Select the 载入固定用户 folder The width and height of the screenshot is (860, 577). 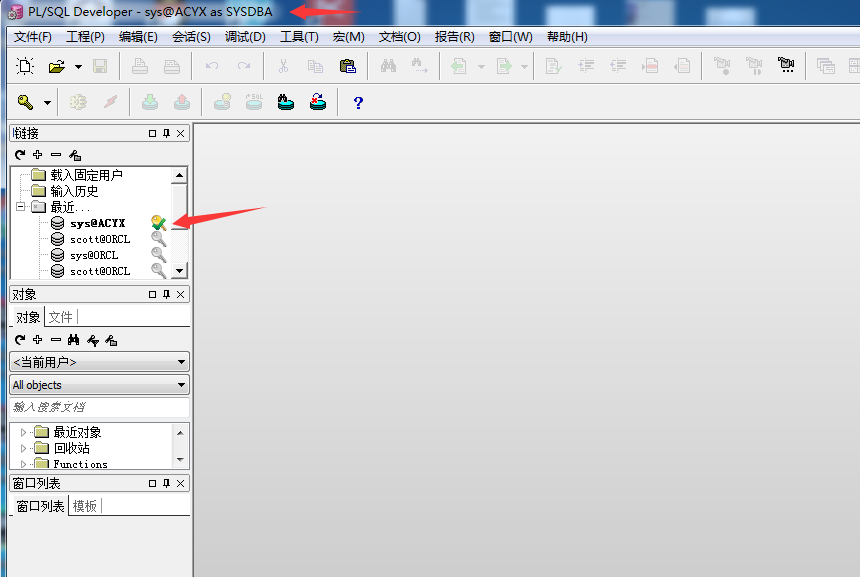(86, 175)
